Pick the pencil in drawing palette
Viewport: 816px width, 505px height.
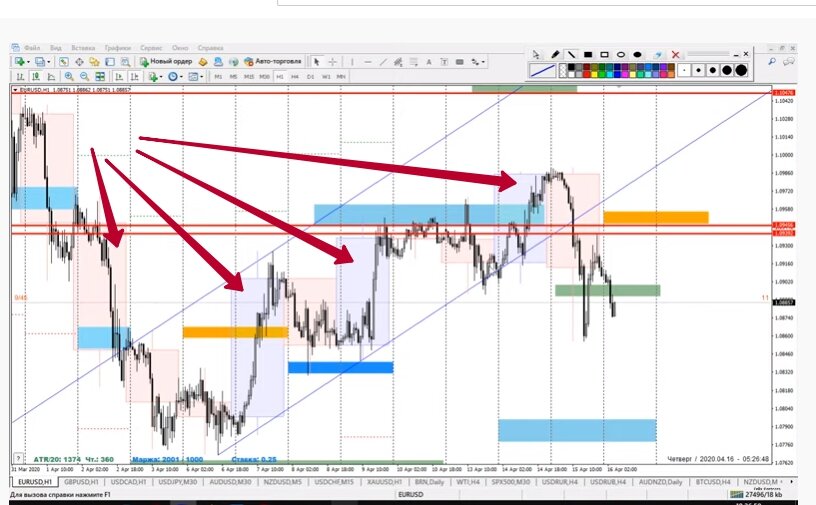point(555,54)
